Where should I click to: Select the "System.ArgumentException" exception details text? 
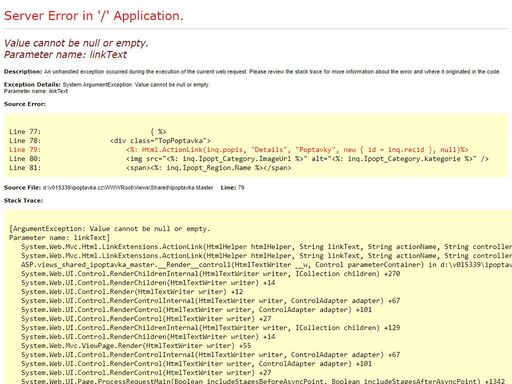click(136, 85)
